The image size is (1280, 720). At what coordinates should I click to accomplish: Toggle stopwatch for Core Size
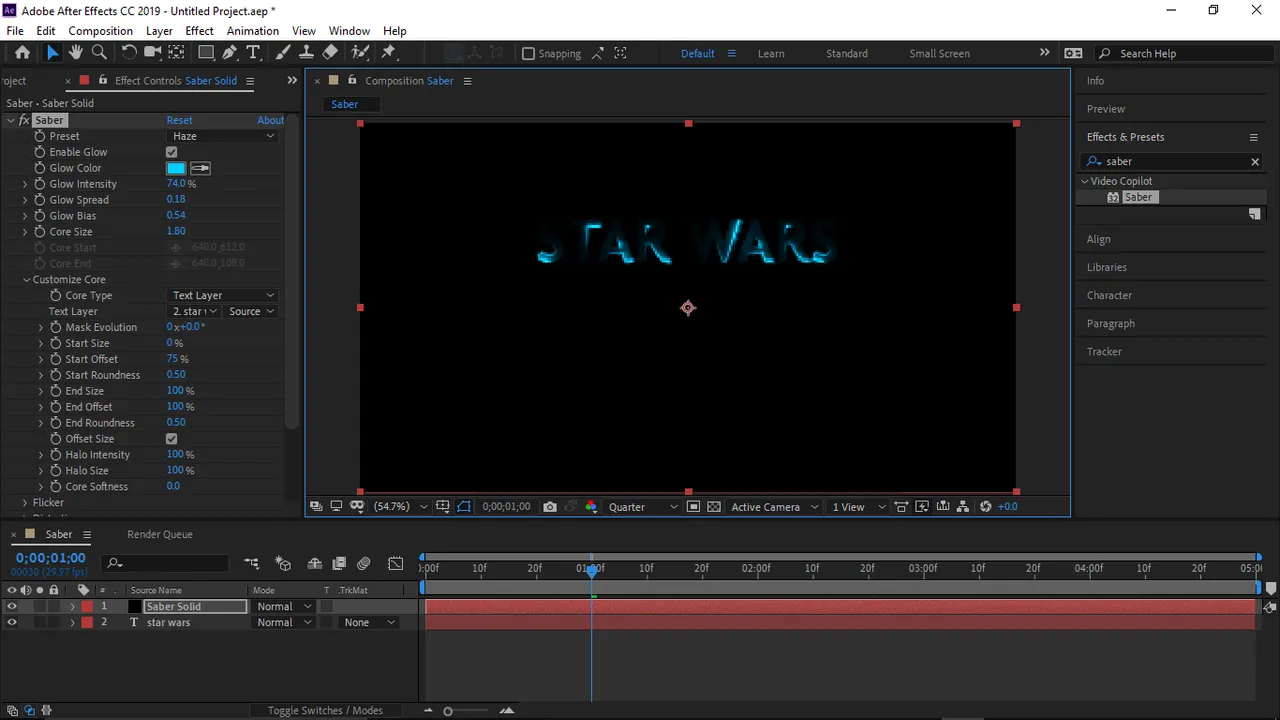click(40, 232)
